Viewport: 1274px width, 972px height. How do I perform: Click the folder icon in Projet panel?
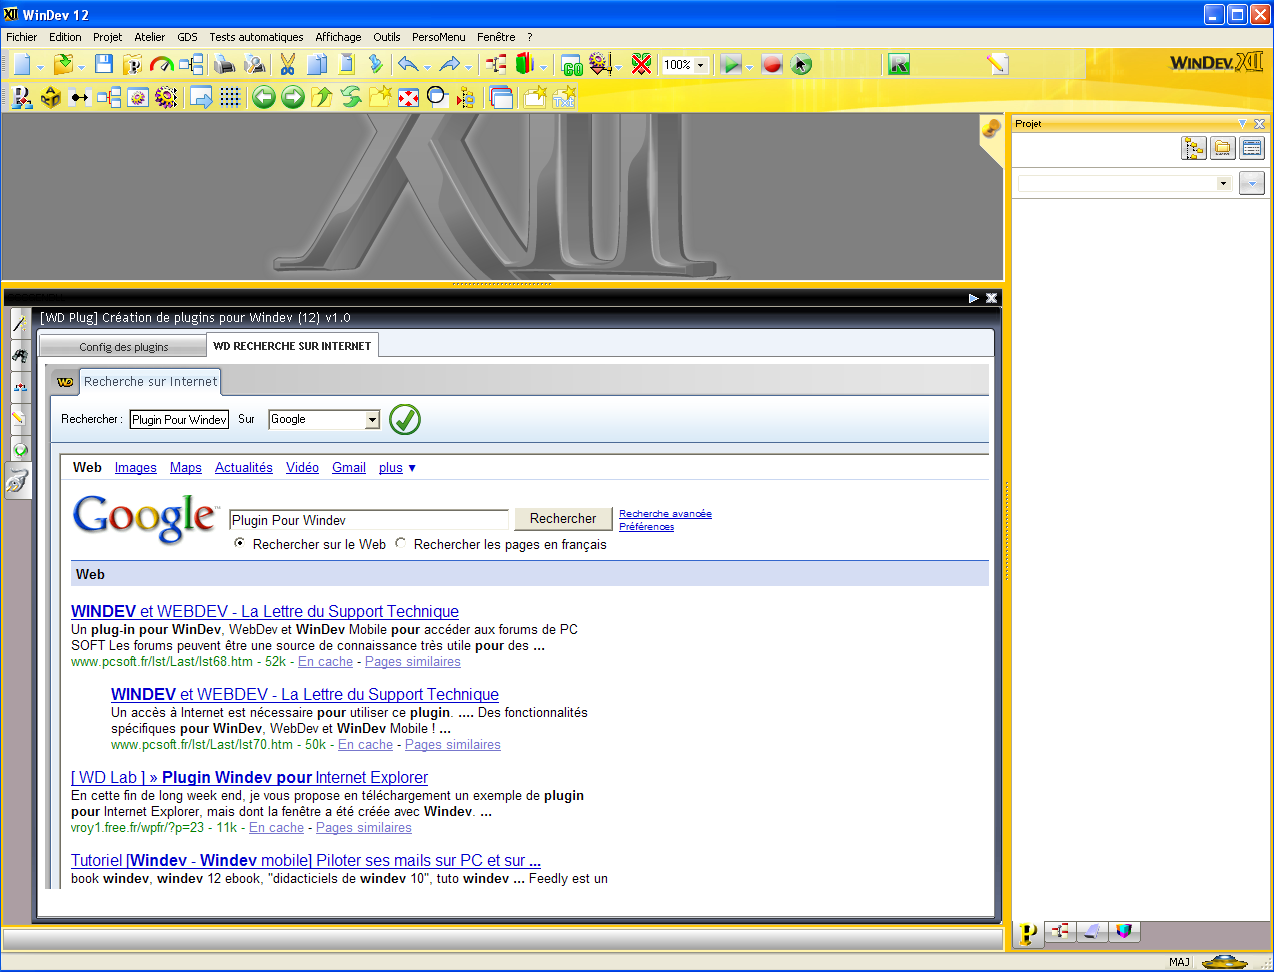[x=1222, y=149]
